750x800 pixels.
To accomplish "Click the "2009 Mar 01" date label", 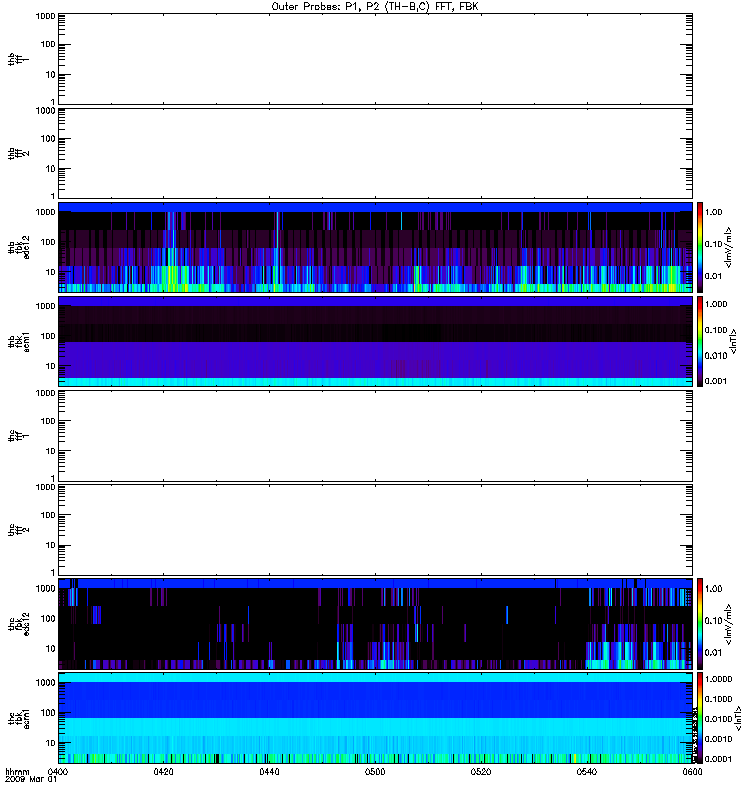I will [31, 780].
